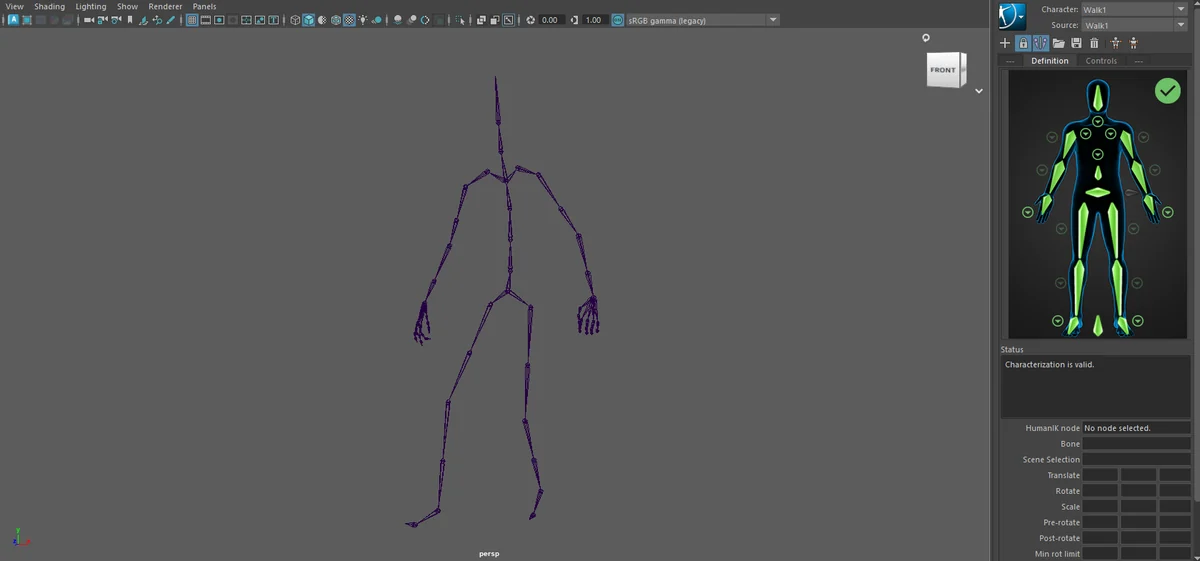
Task: Click the Save Skeleton Definition disk icon
Action: click(x=1076, y=43)
